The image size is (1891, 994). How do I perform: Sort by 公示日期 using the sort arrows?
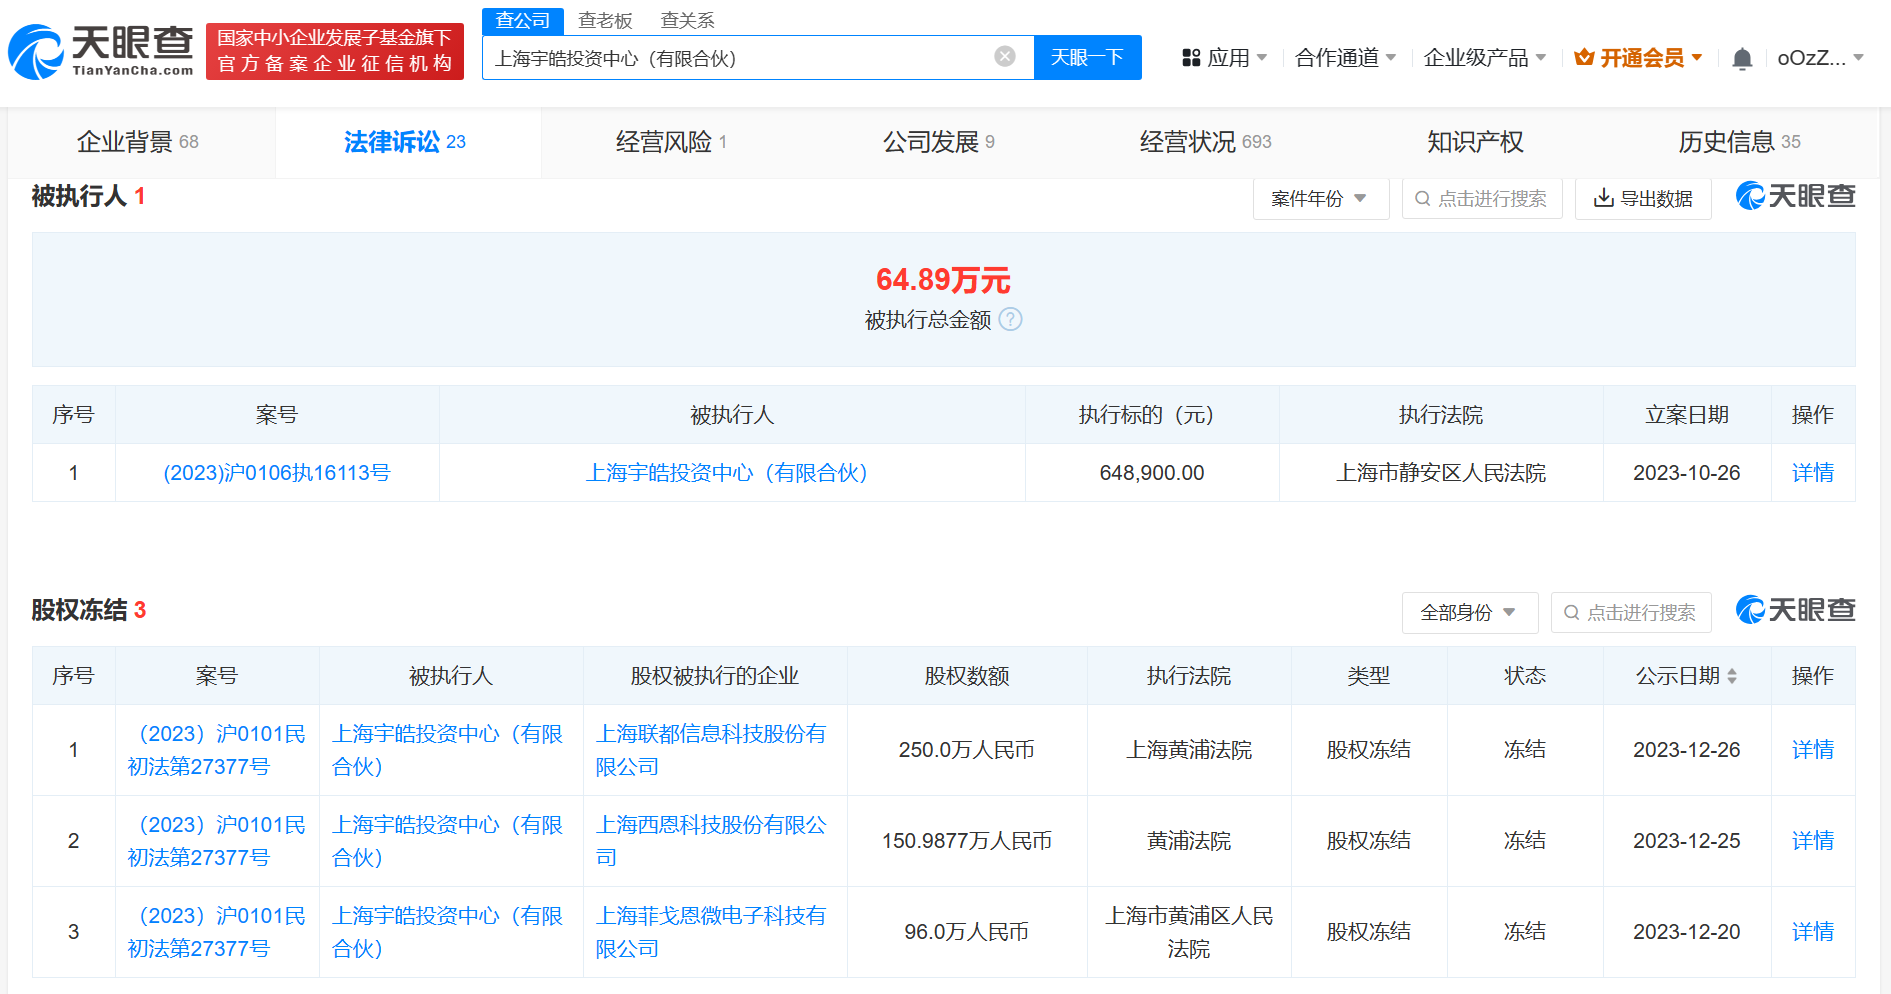pos(1732,676)
